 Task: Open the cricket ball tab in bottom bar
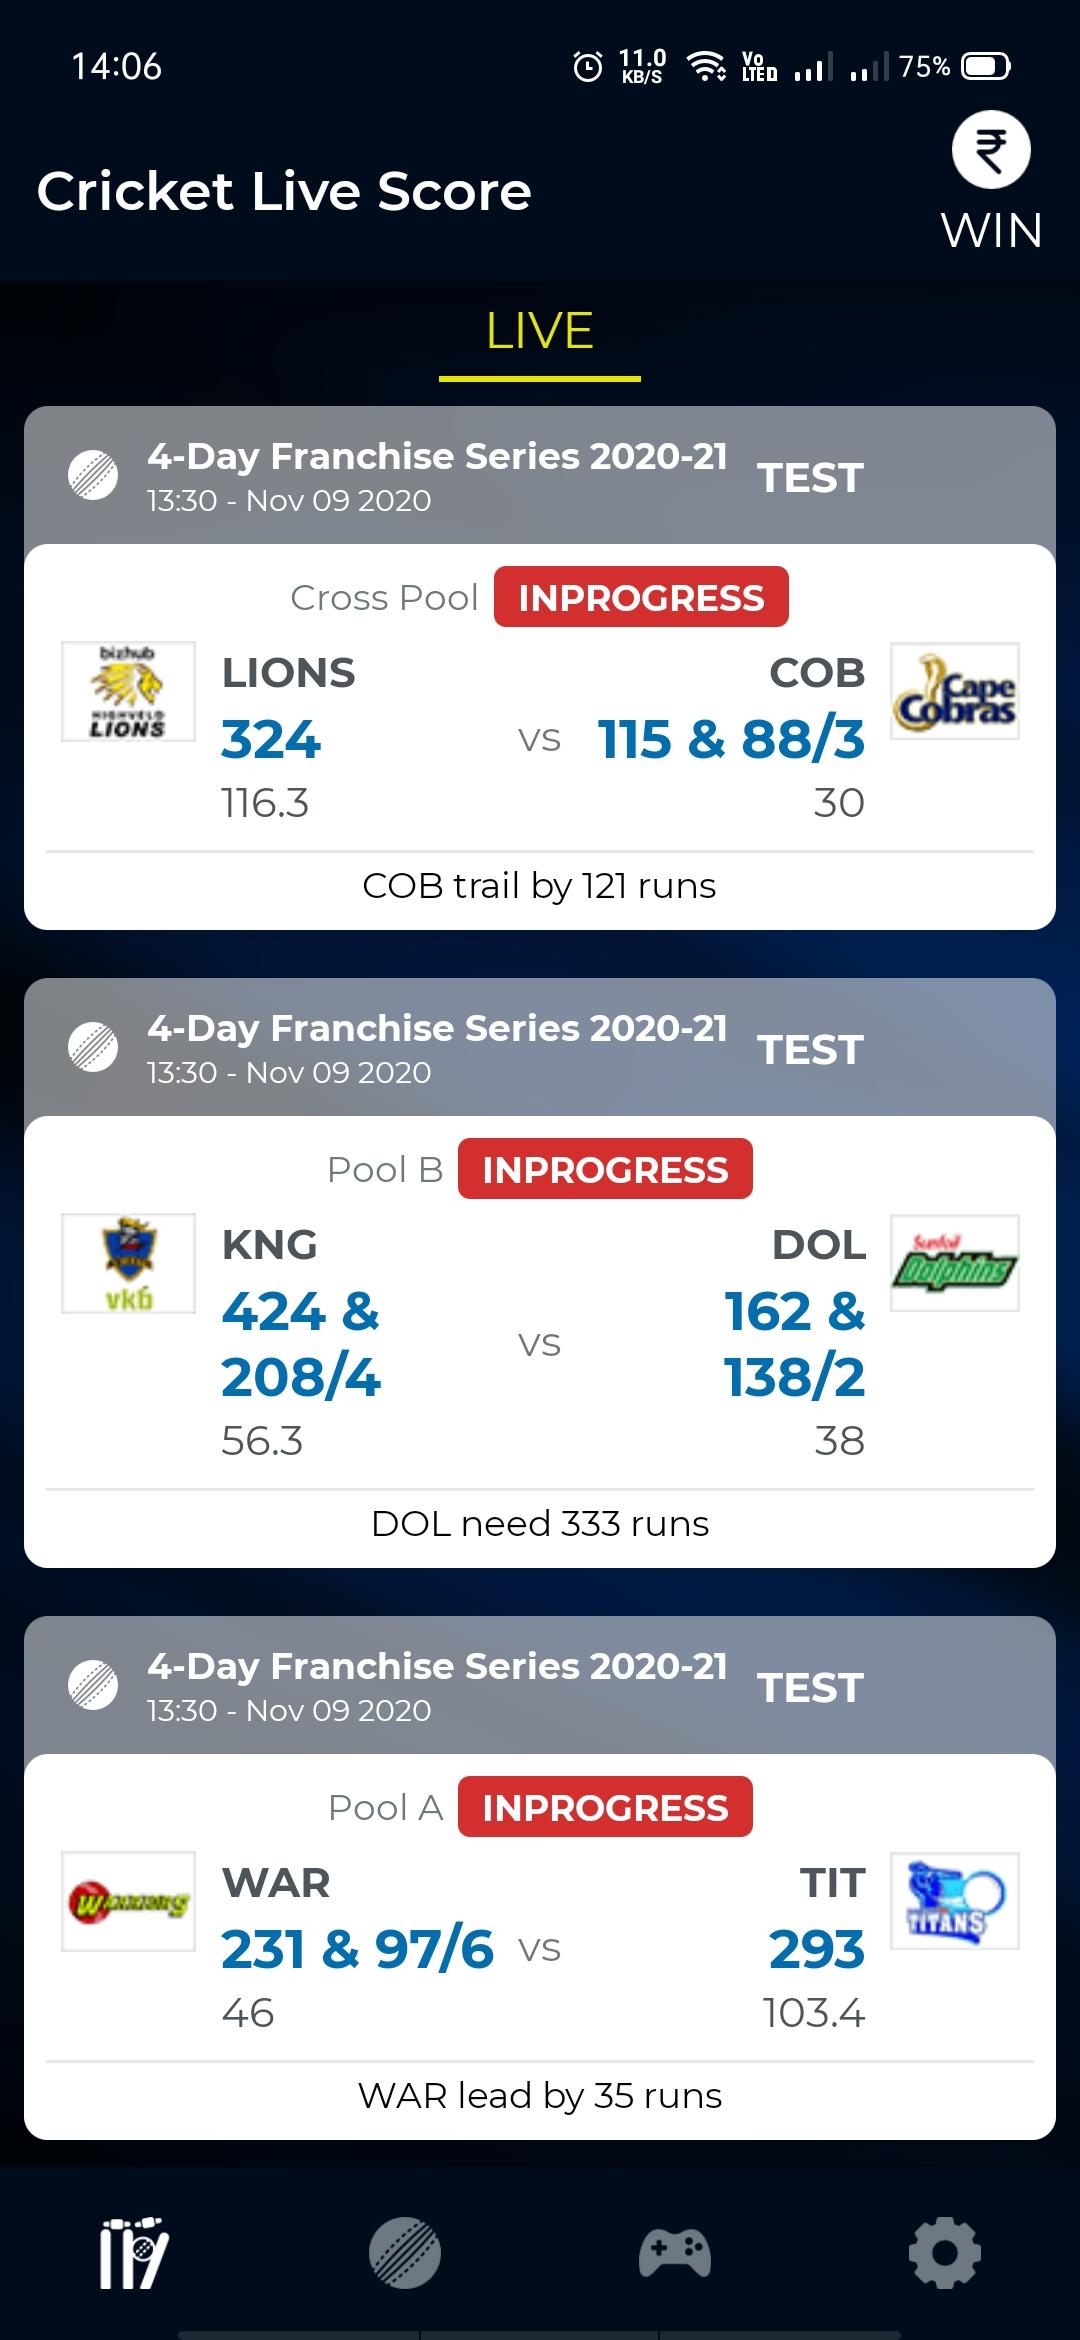(404, 2253)
